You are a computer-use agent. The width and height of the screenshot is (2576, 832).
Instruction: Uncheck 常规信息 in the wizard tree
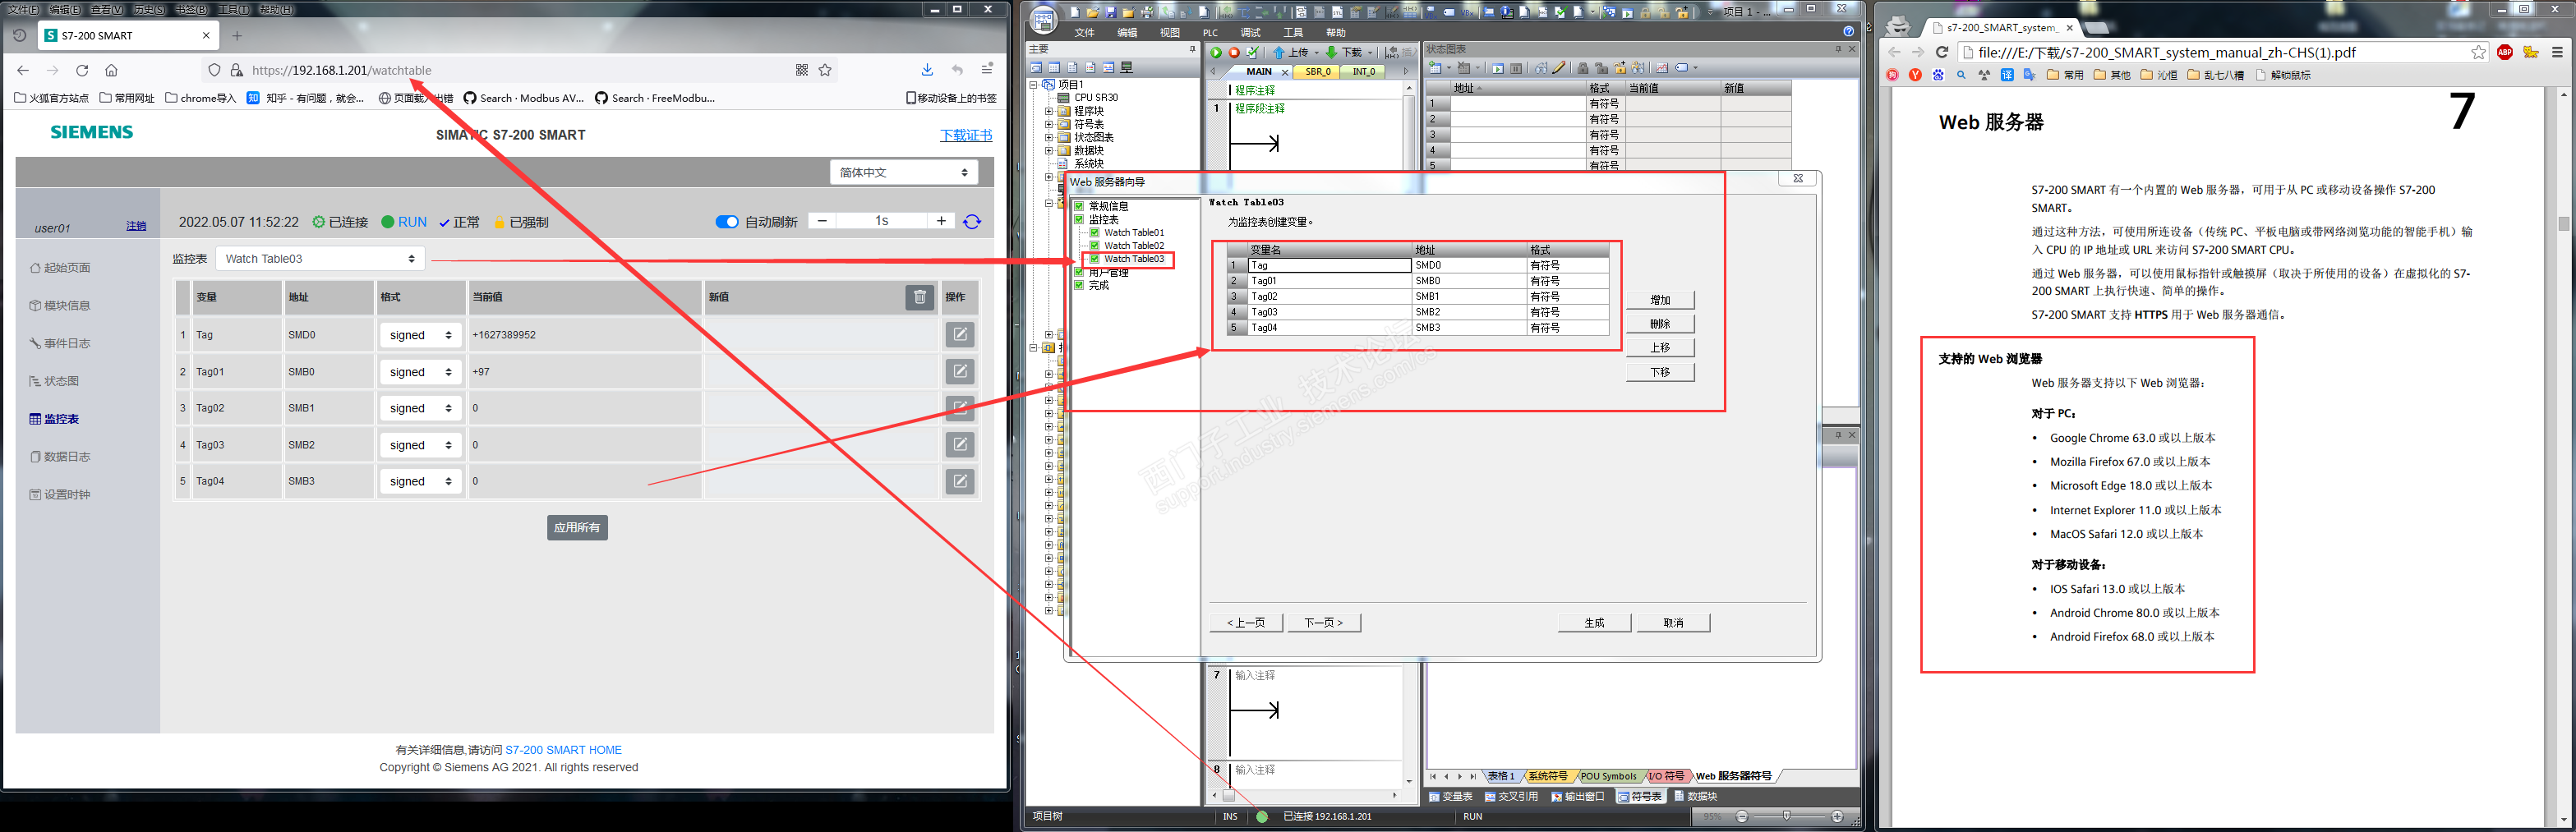tap(1079, 206)
